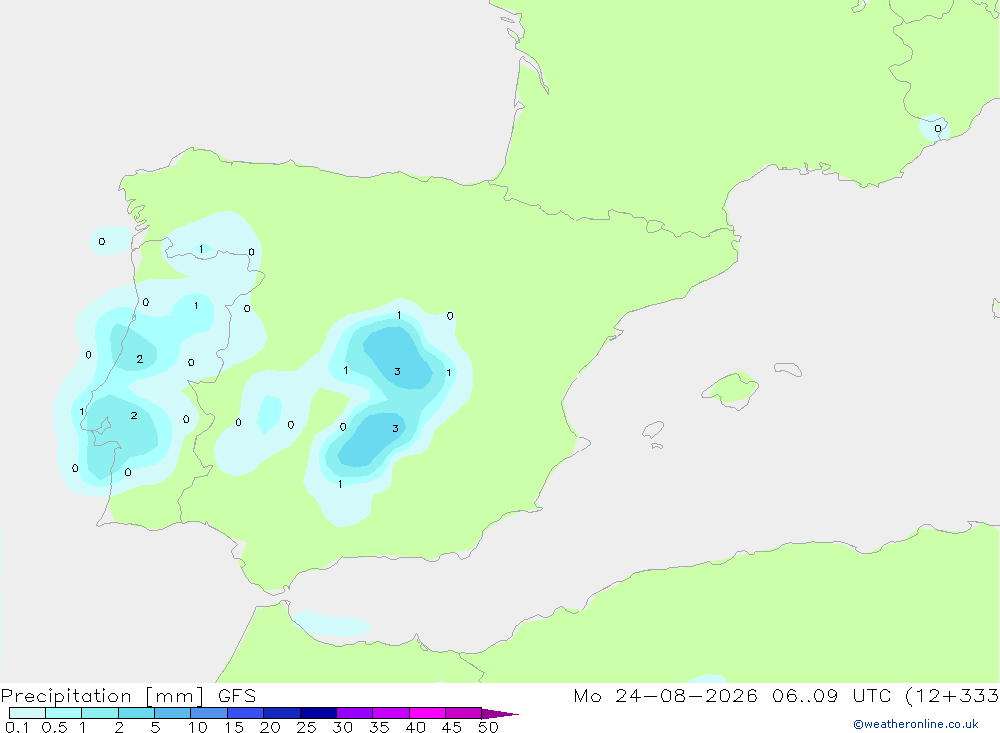Click the 'Precipitation [mm]' title text
The width and height of the screenshot is (1000, 733).
[x=102, y=696]
